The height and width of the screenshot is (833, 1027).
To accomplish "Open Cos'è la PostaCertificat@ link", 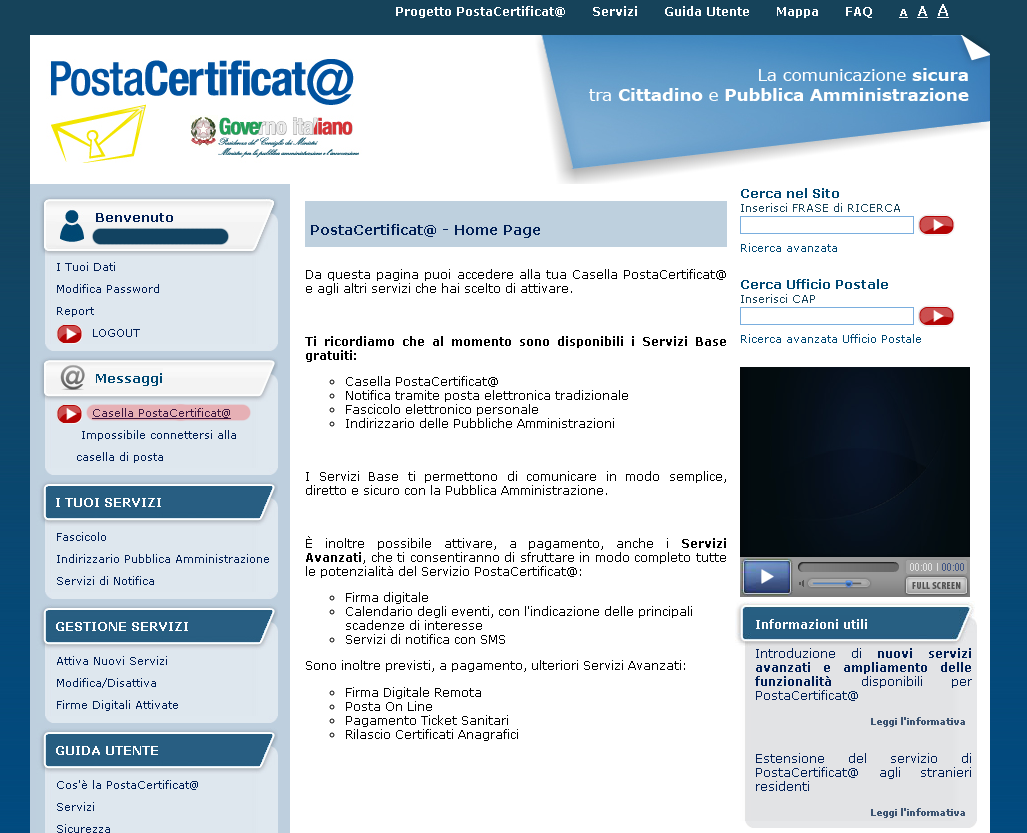I will coord(127,785).
